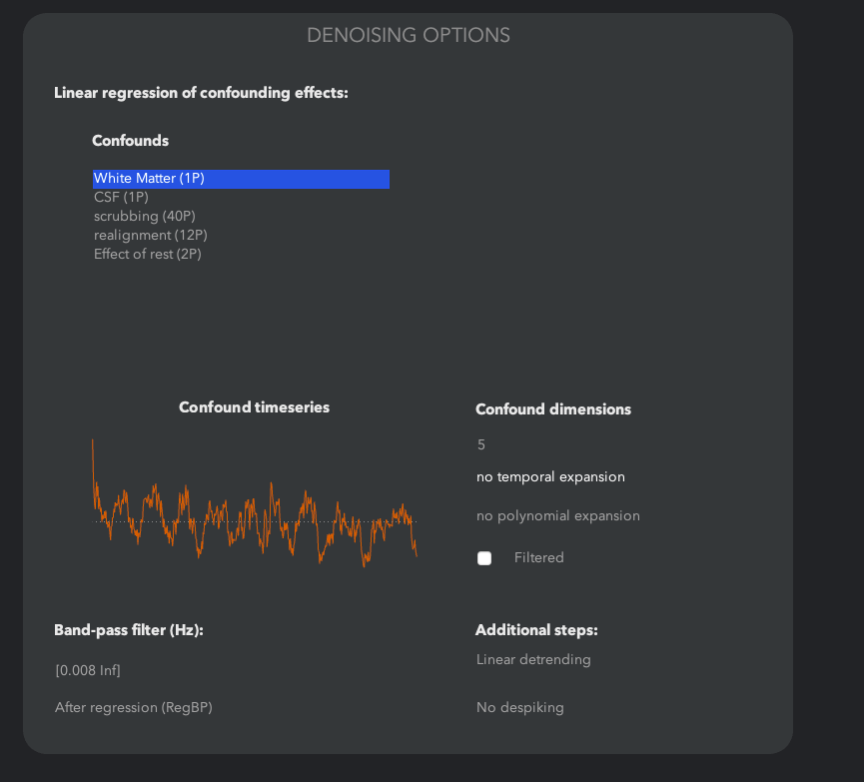Image resolution: width=864 pixels, height=782 pixels.
Task: Toggle the Filtered checkbox
Action: click(x=485, y=558)
